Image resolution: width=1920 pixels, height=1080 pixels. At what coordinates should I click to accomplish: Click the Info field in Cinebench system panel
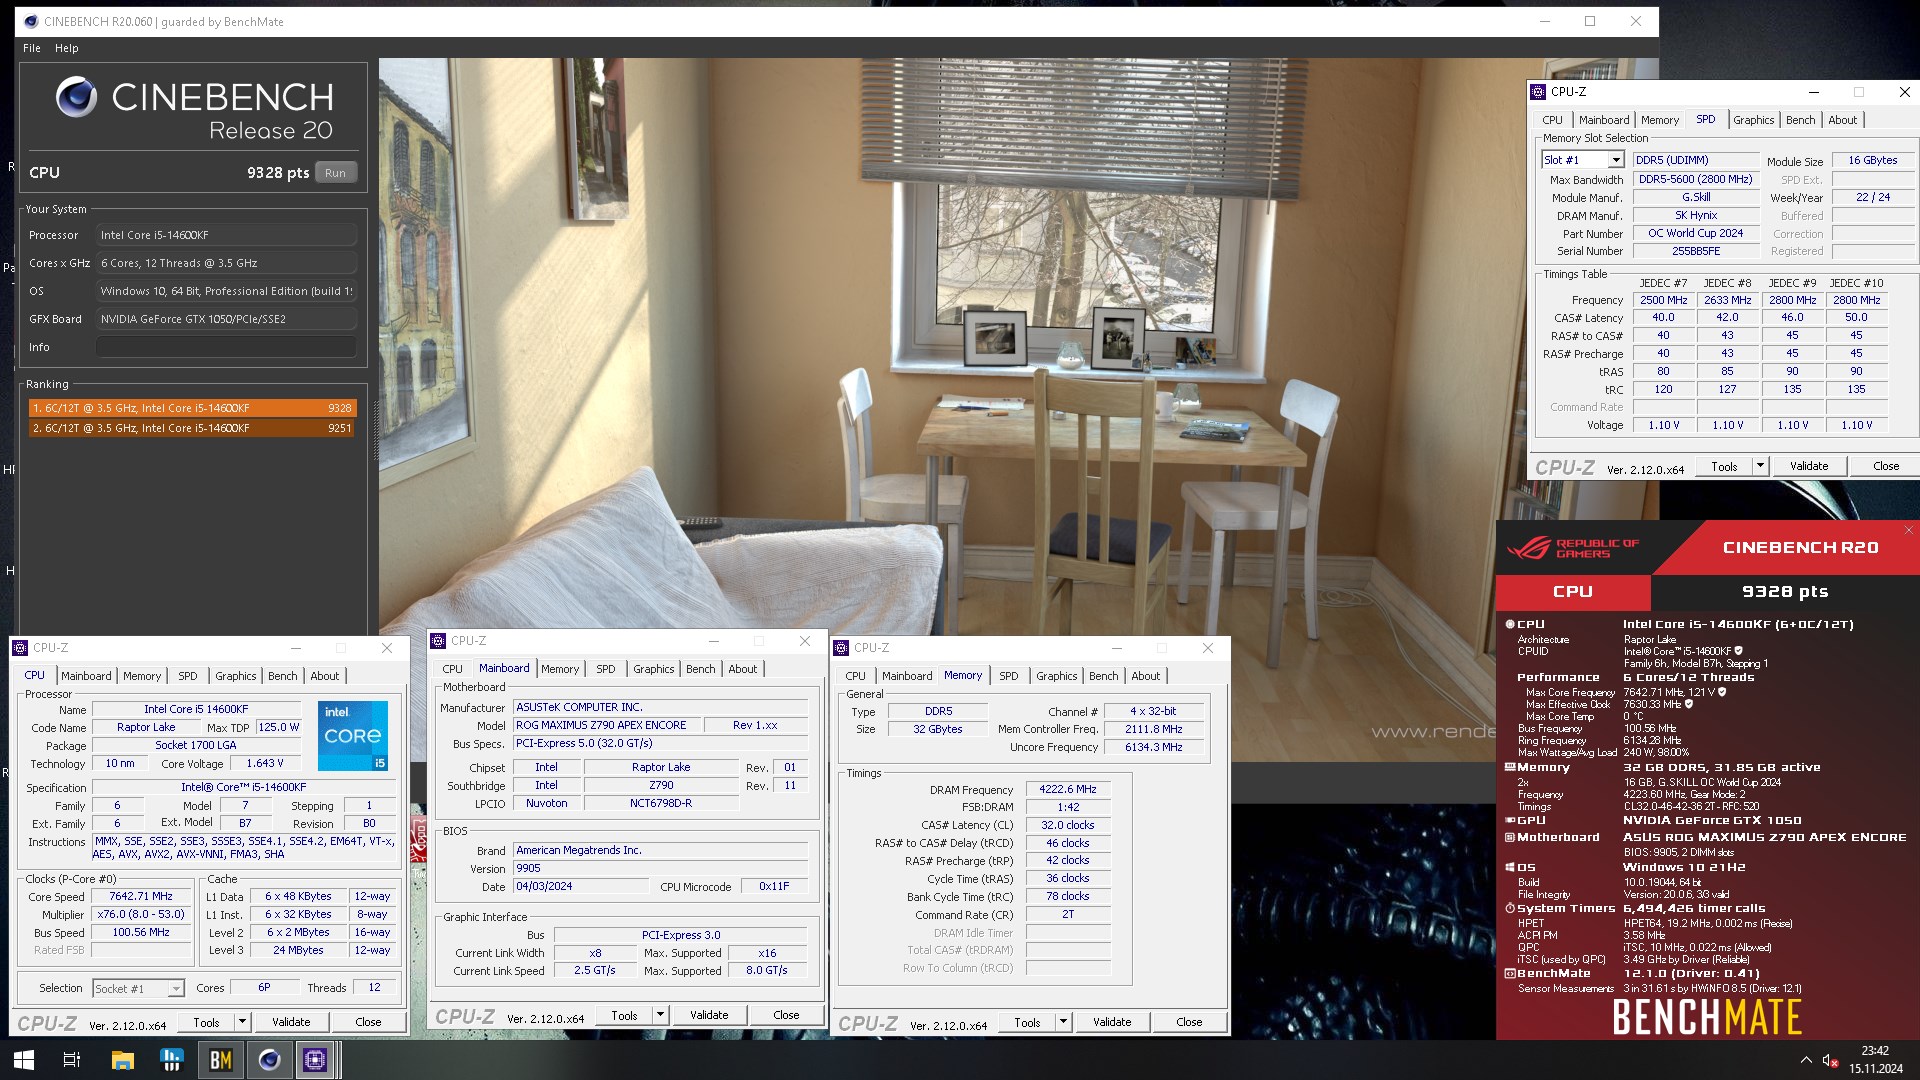click(x=226, y=347)
